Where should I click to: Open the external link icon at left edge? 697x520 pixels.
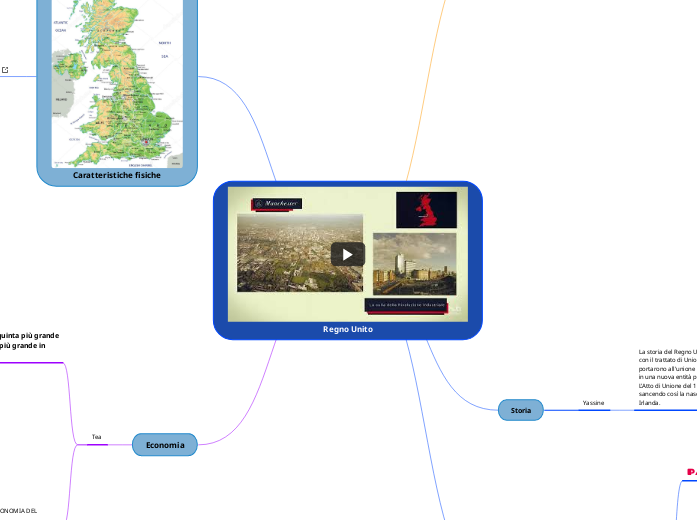coord(5,69)
